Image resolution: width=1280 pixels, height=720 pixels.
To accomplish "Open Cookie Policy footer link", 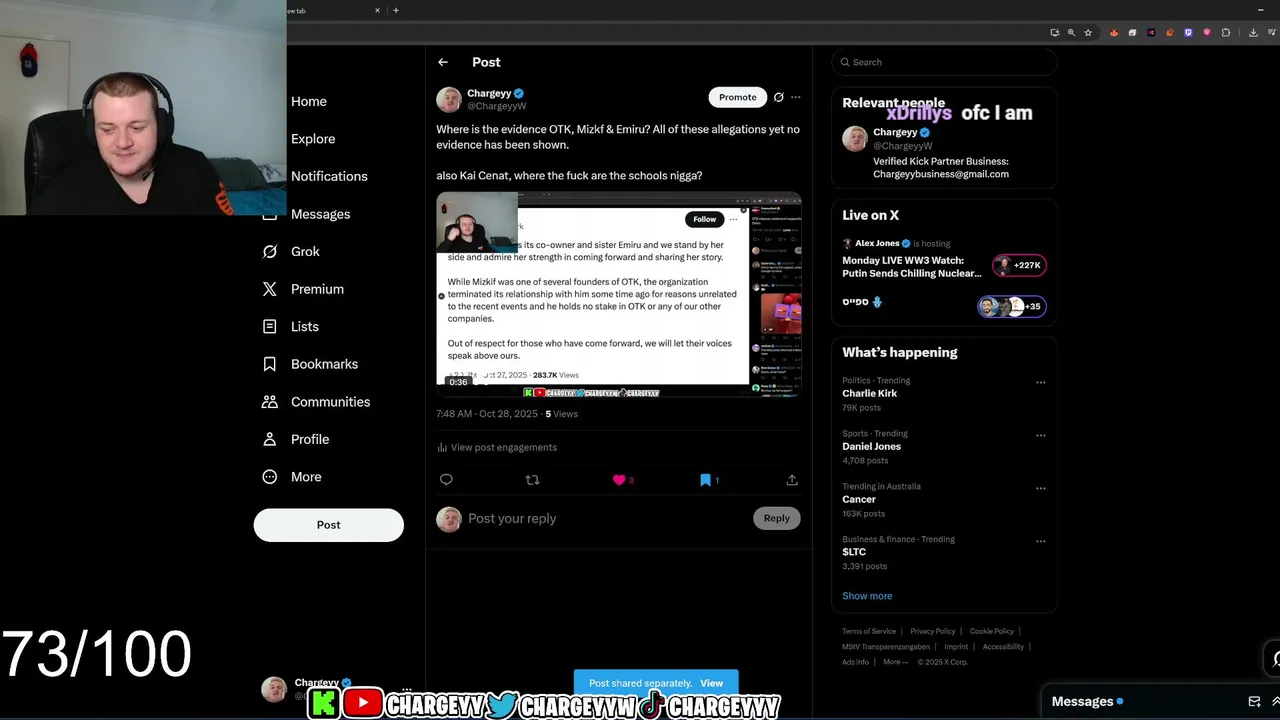I will [x=992, y=631].
